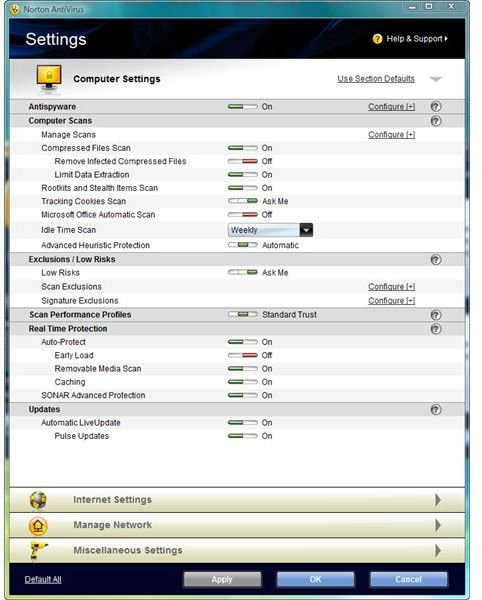This screenshot has height=600, width=482.
Task: Toggle Compressed Files Scan switch
Action: pos(243,148)
